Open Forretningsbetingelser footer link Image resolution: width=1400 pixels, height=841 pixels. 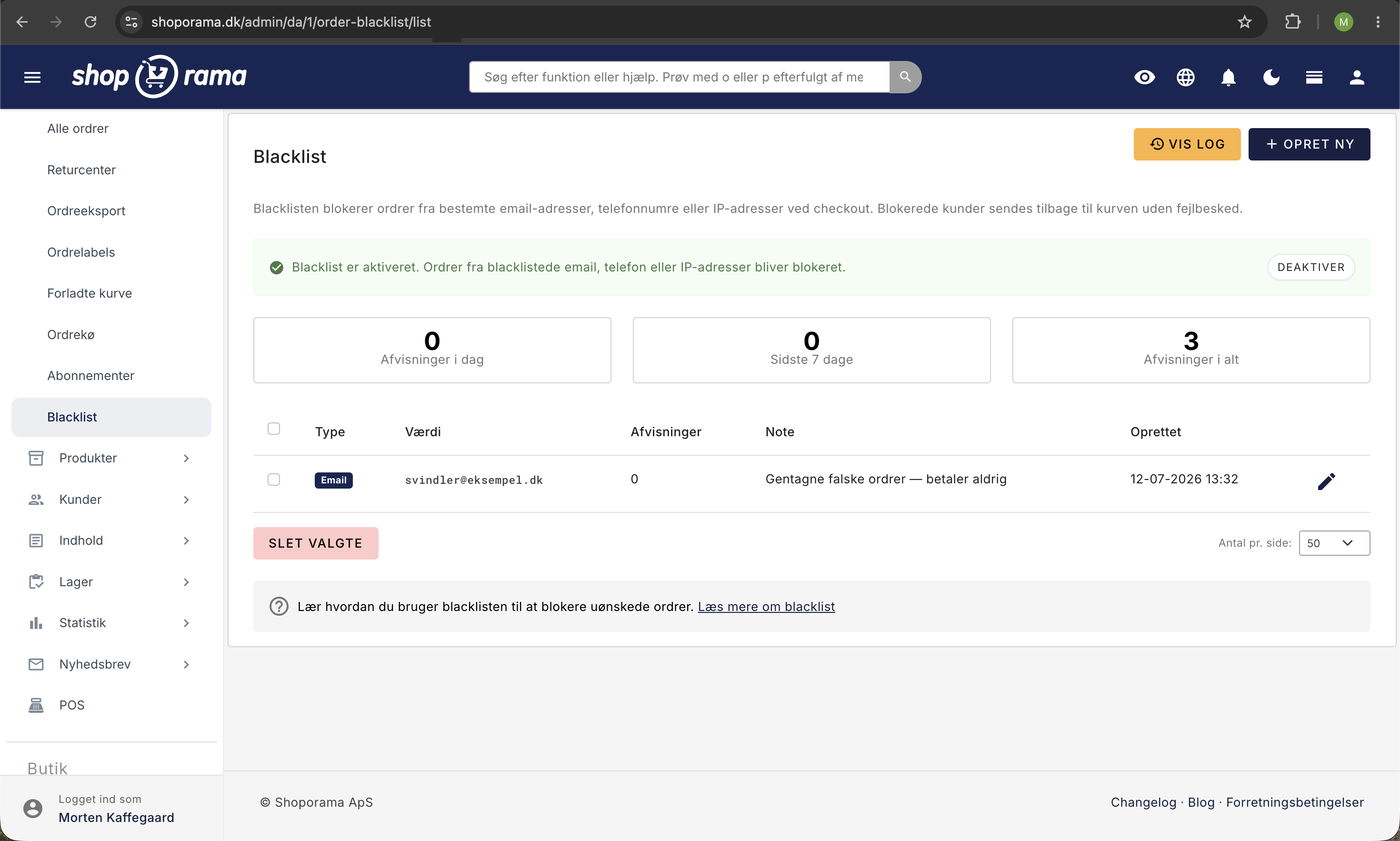(x=1295, y=802)
